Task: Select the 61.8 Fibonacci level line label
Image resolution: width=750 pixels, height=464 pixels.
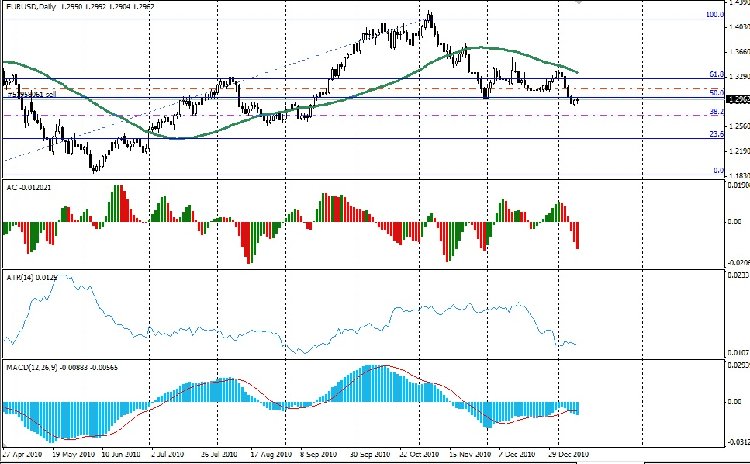Action: click(716, 75)
